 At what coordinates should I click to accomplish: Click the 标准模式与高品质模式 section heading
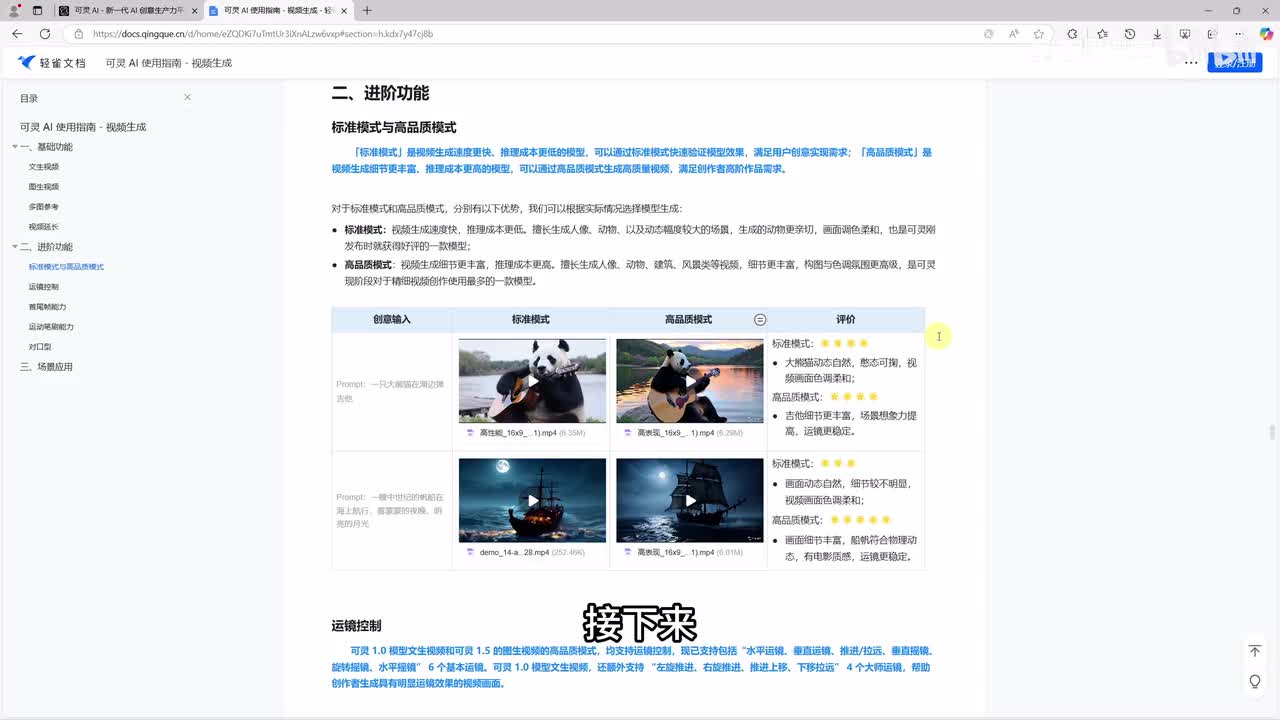[394, 127]
